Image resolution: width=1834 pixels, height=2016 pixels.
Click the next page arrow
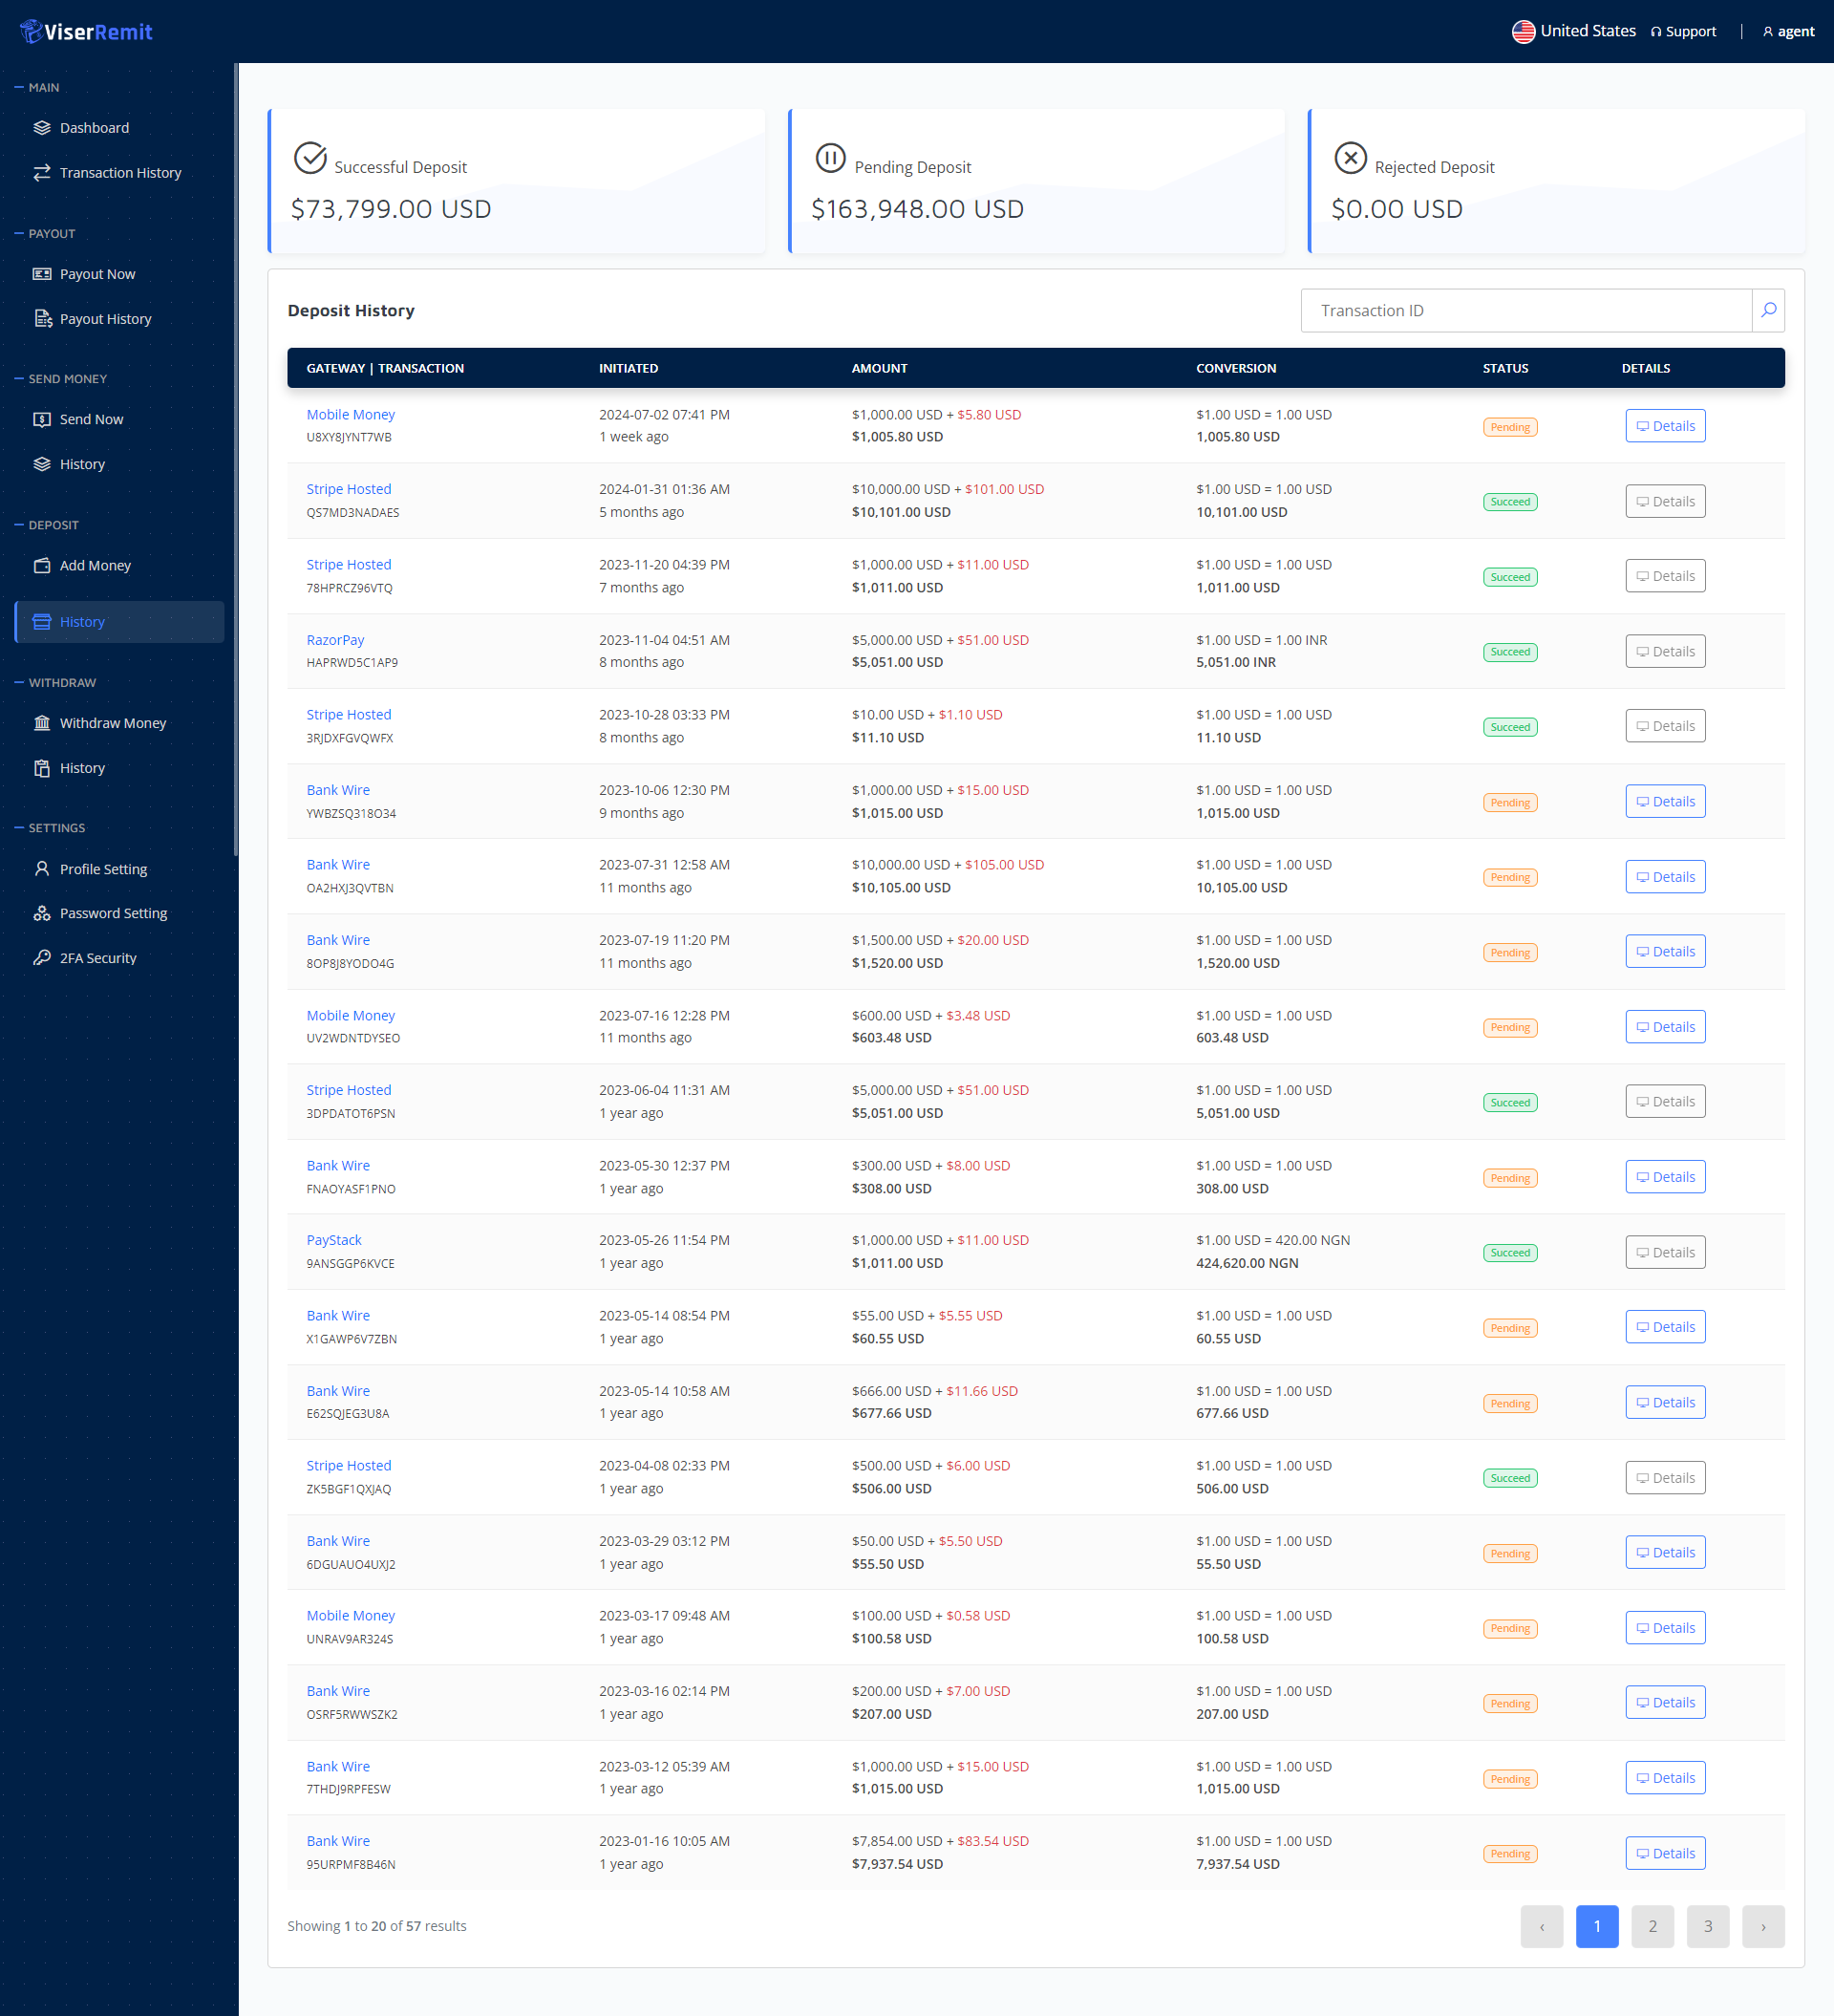[x=1762, y=1926]
